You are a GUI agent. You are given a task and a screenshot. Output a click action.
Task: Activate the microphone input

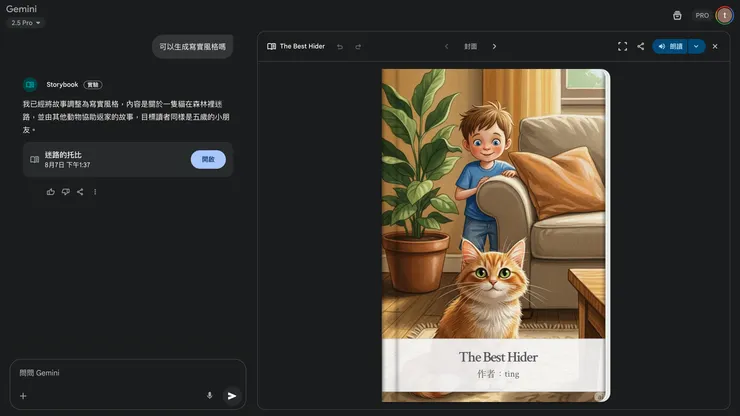coord(210,396)
